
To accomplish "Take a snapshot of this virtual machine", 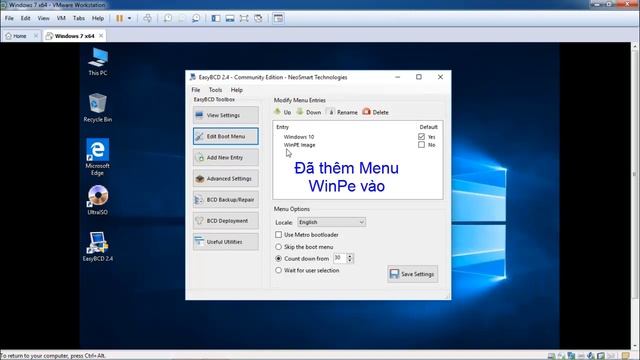I will click(x=168, y=18).
